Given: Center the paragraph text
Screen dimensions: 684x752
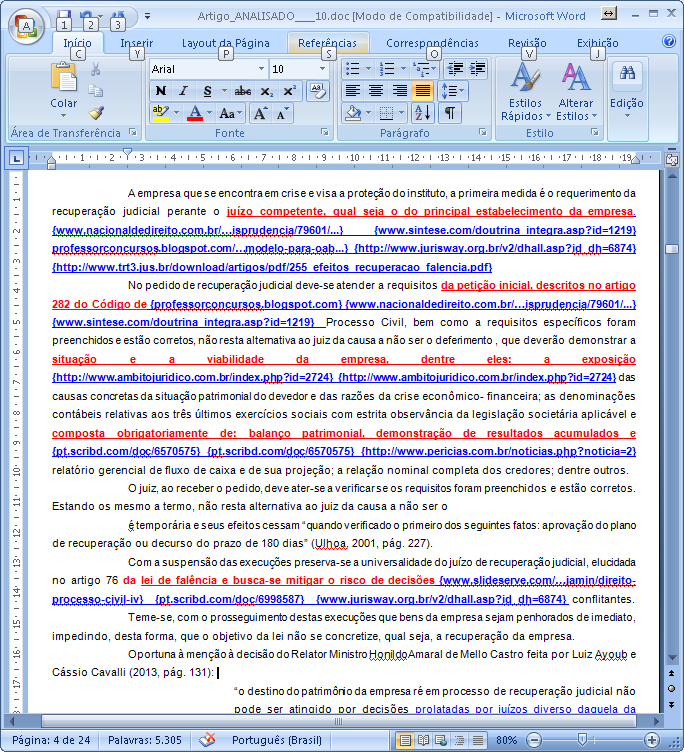Looking at the screenshot, I should pyautogui.click(x=376, y=91).
